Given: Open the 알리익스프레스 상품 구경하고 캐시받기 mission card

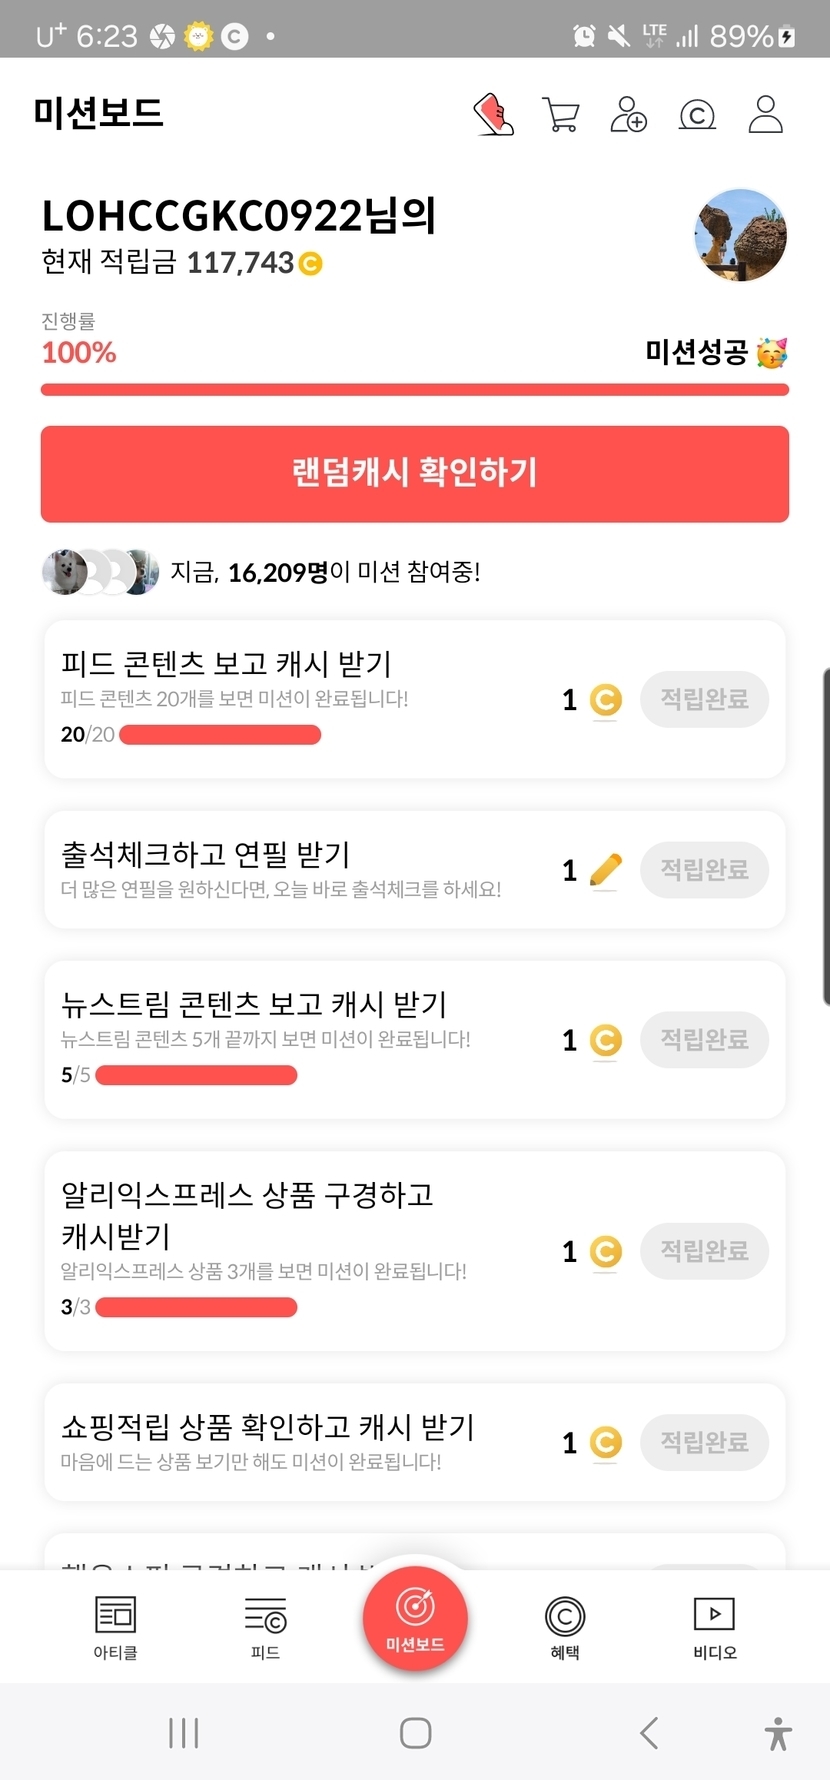Looking at the screenshot, I should point(300,1250).
